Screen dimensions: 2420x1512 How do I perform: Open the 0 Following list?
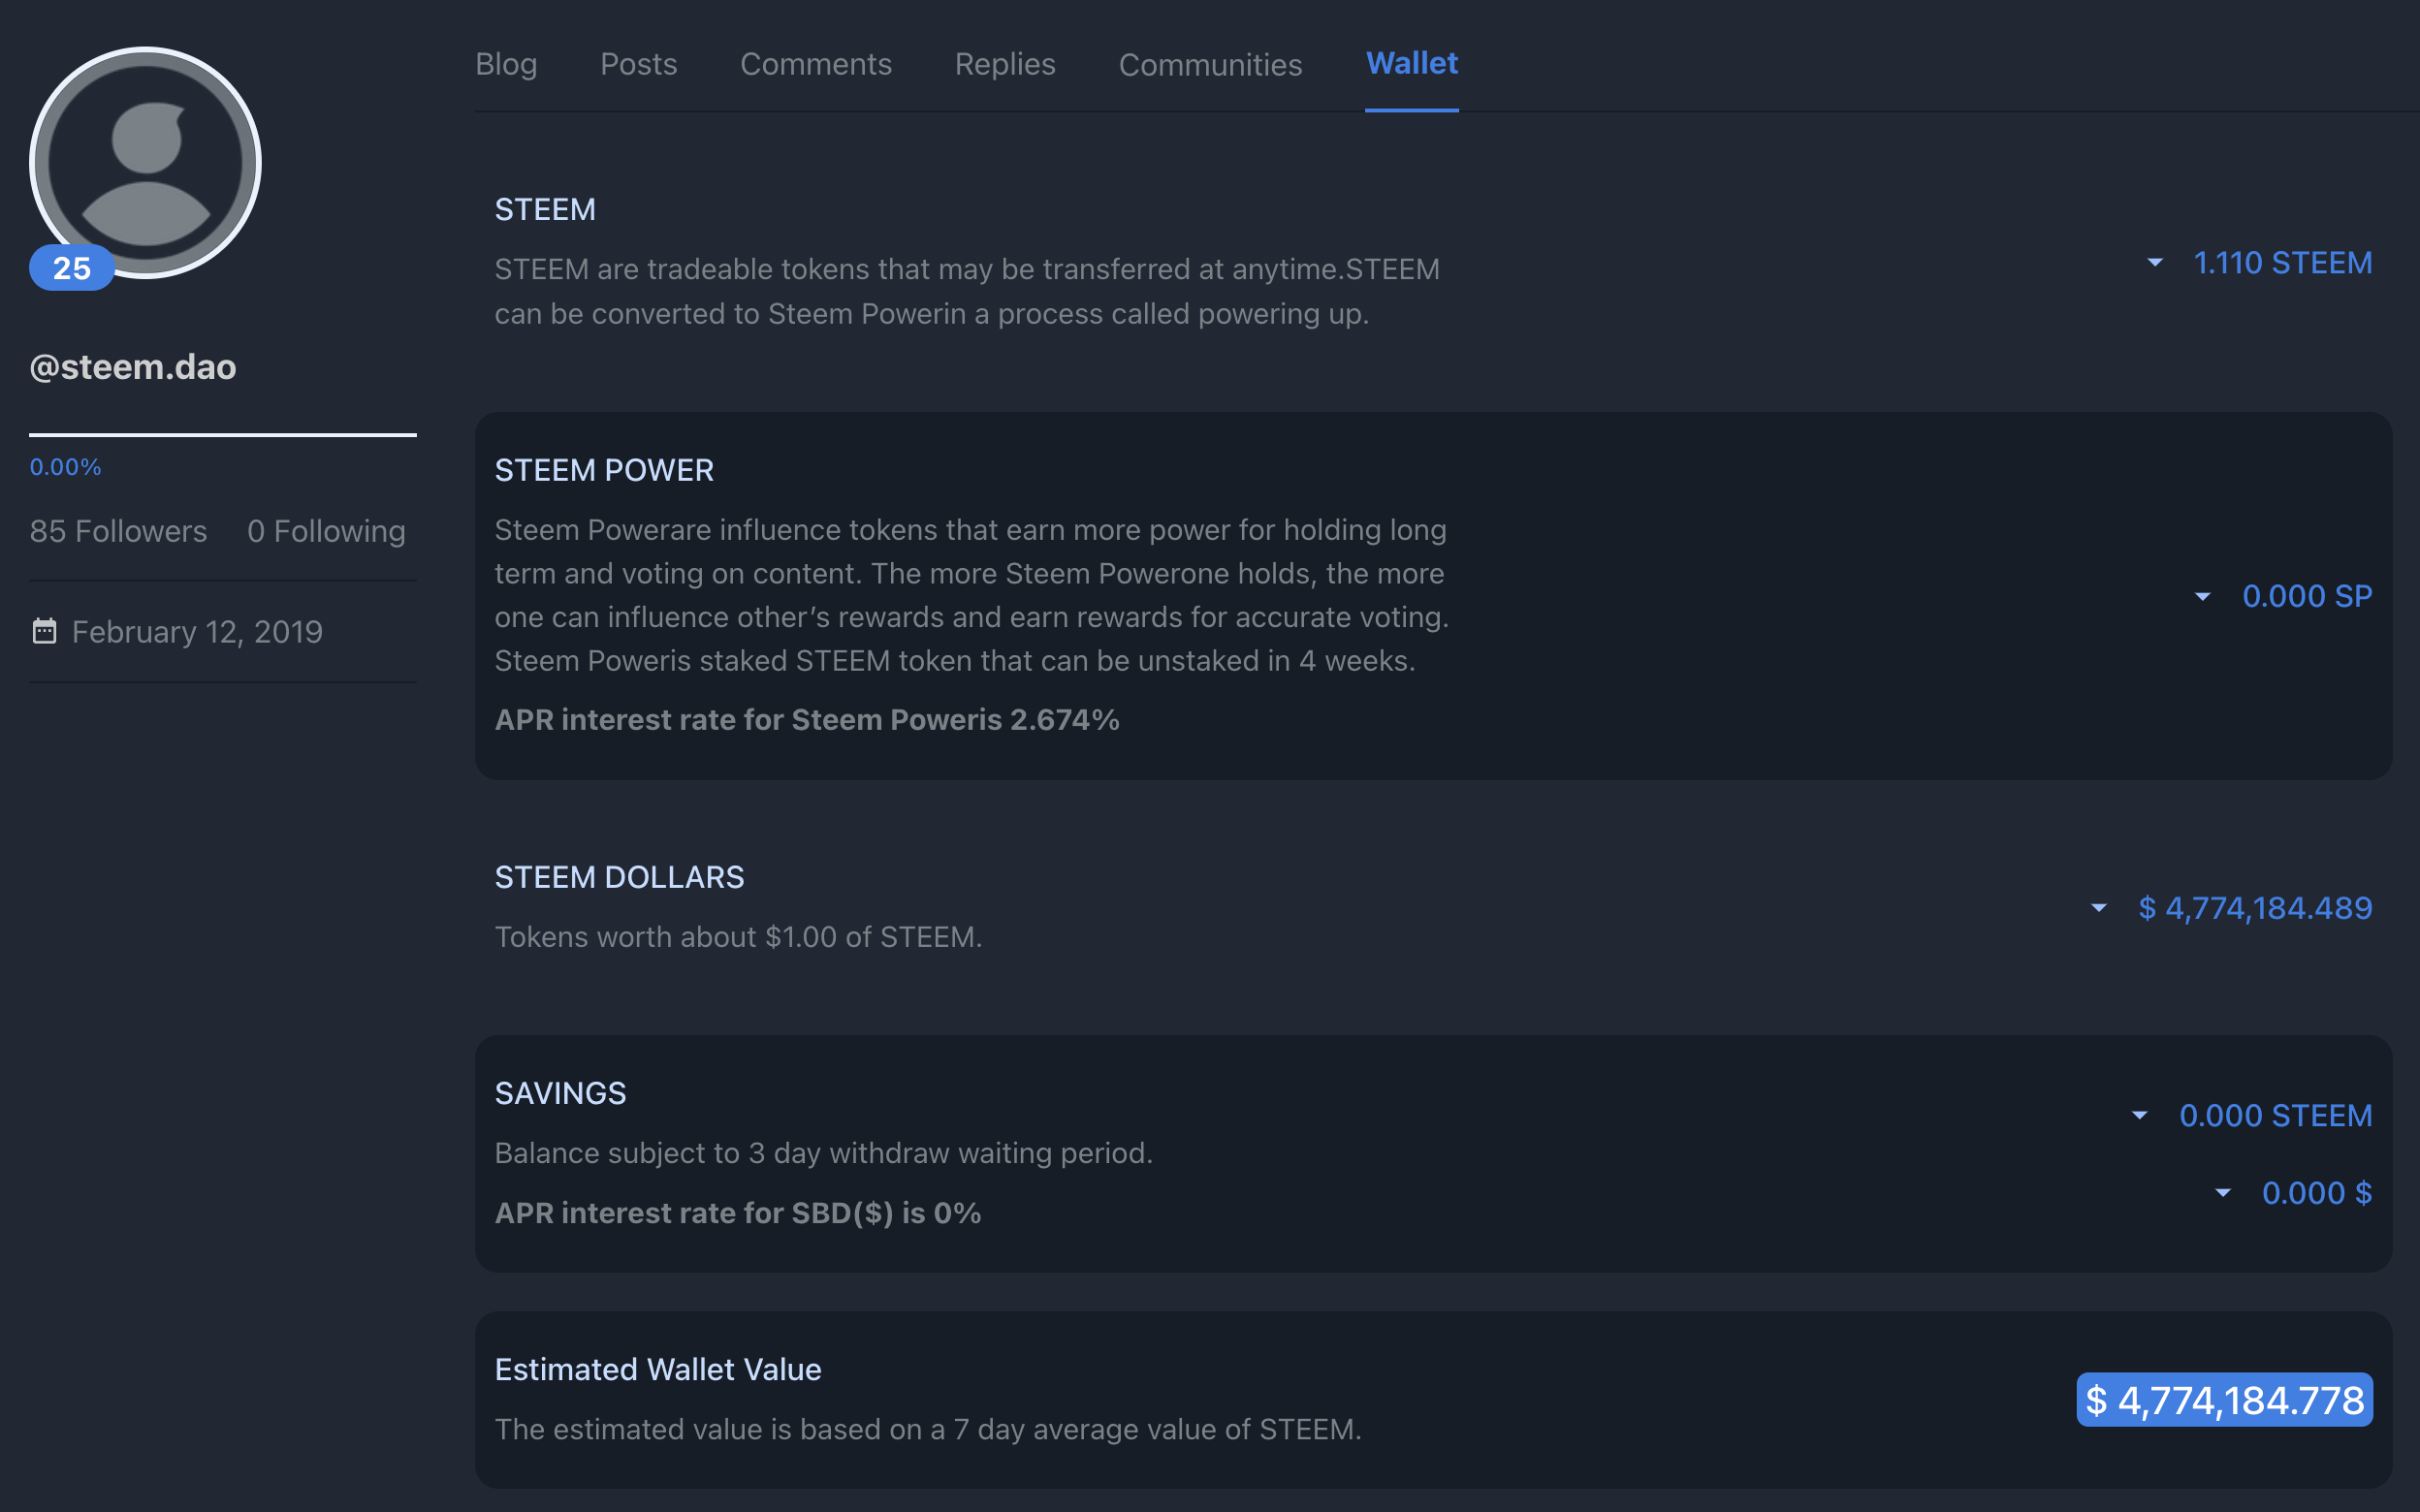(326, 531)
